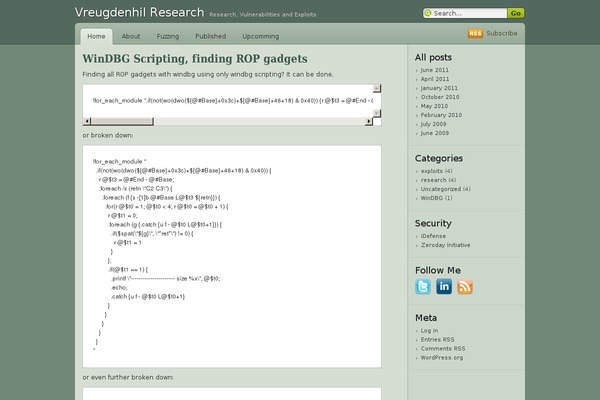The image size is (600, 400).
Task: Click the Log in link
Action: click(x=429, y=331)
